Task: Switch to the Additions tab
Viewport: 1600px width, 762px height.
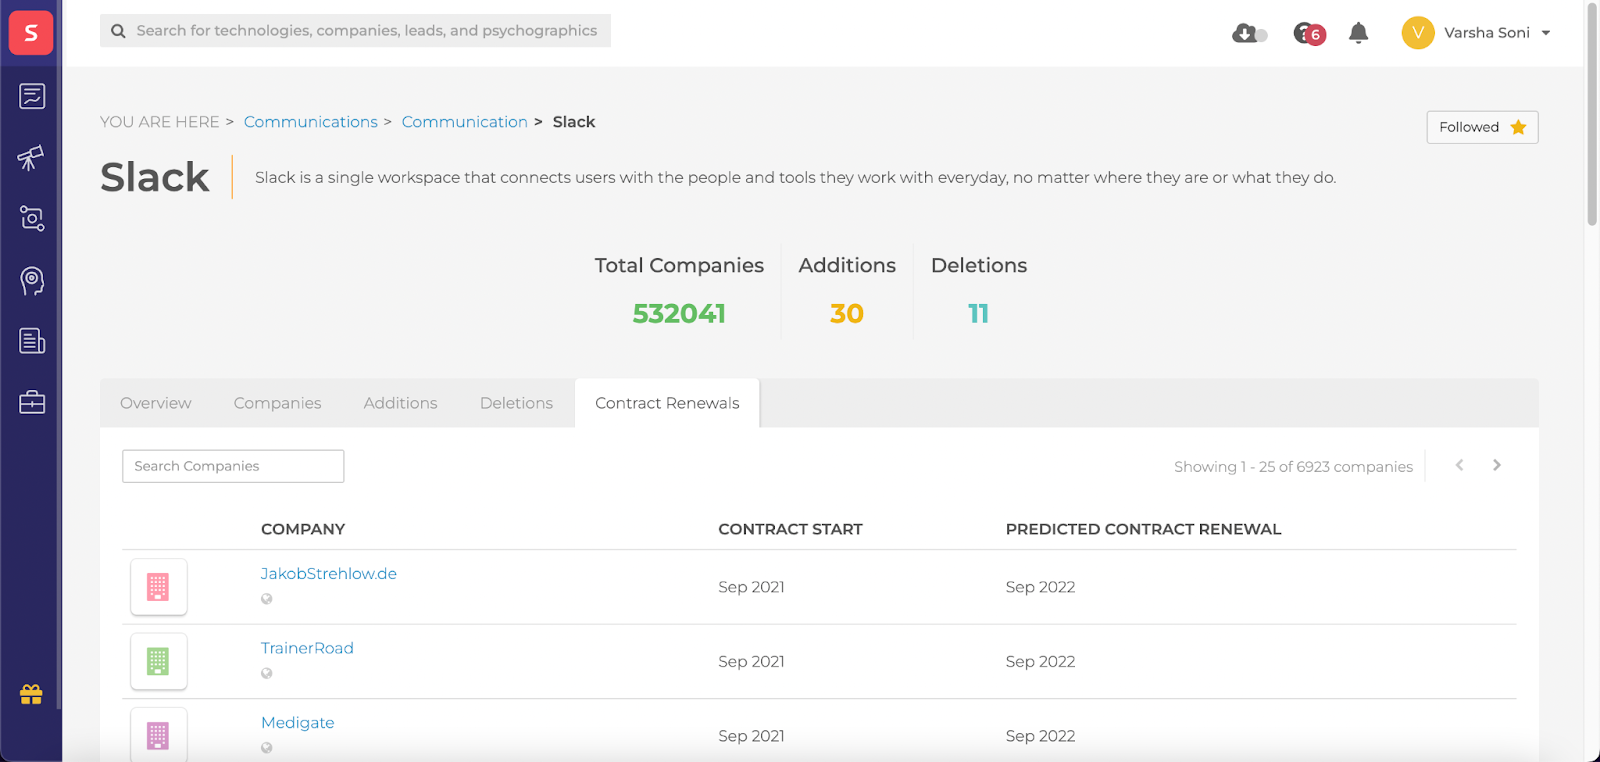Action: [401, 403]
